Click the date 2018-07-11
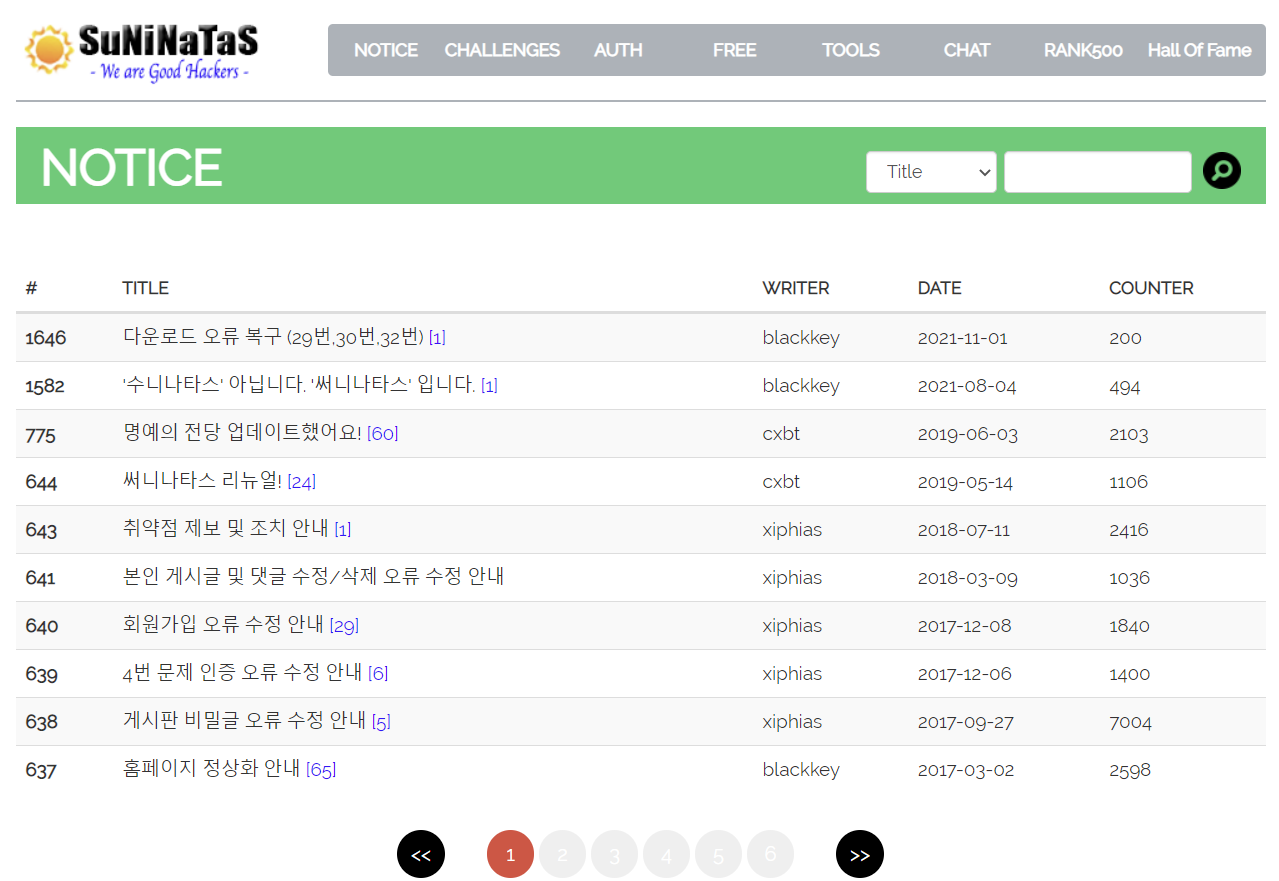 [x=964, y=530]
